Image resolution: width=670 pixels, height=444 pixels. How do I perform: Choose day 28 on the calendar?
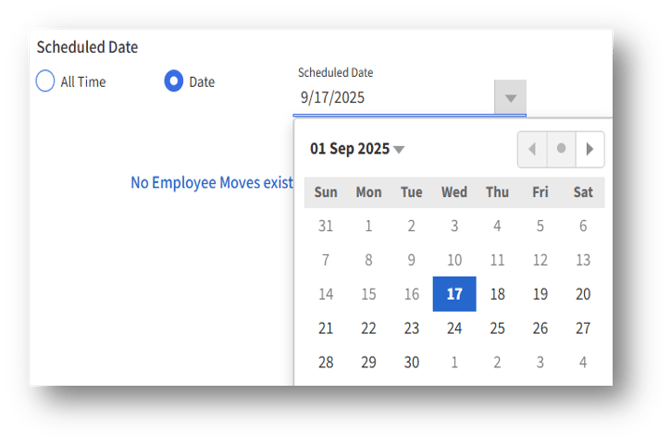click(x=326, y=362)
